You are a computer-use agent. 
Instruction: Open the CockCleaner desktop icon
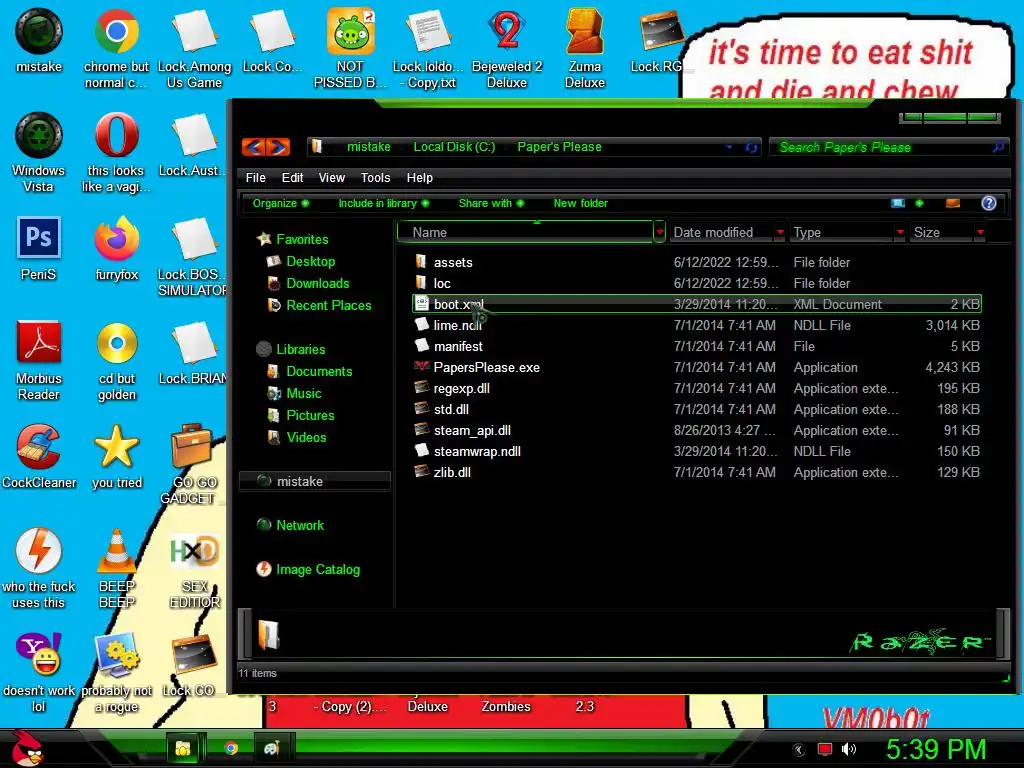click(x=39, y=456)
